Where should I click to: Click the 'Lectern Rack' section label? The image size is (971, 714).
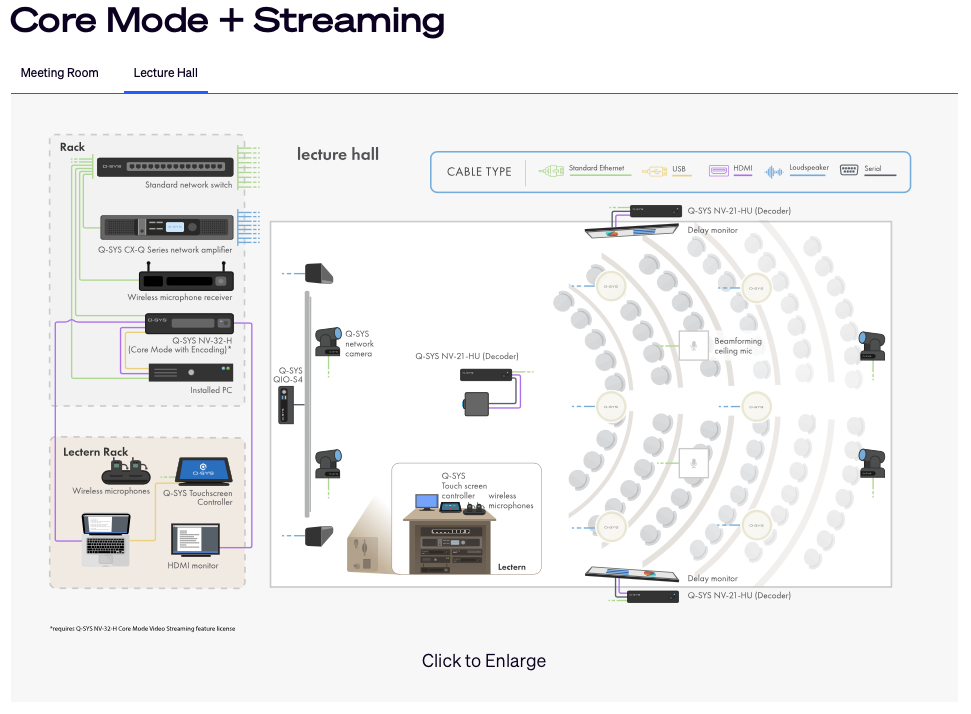[96, 452]
